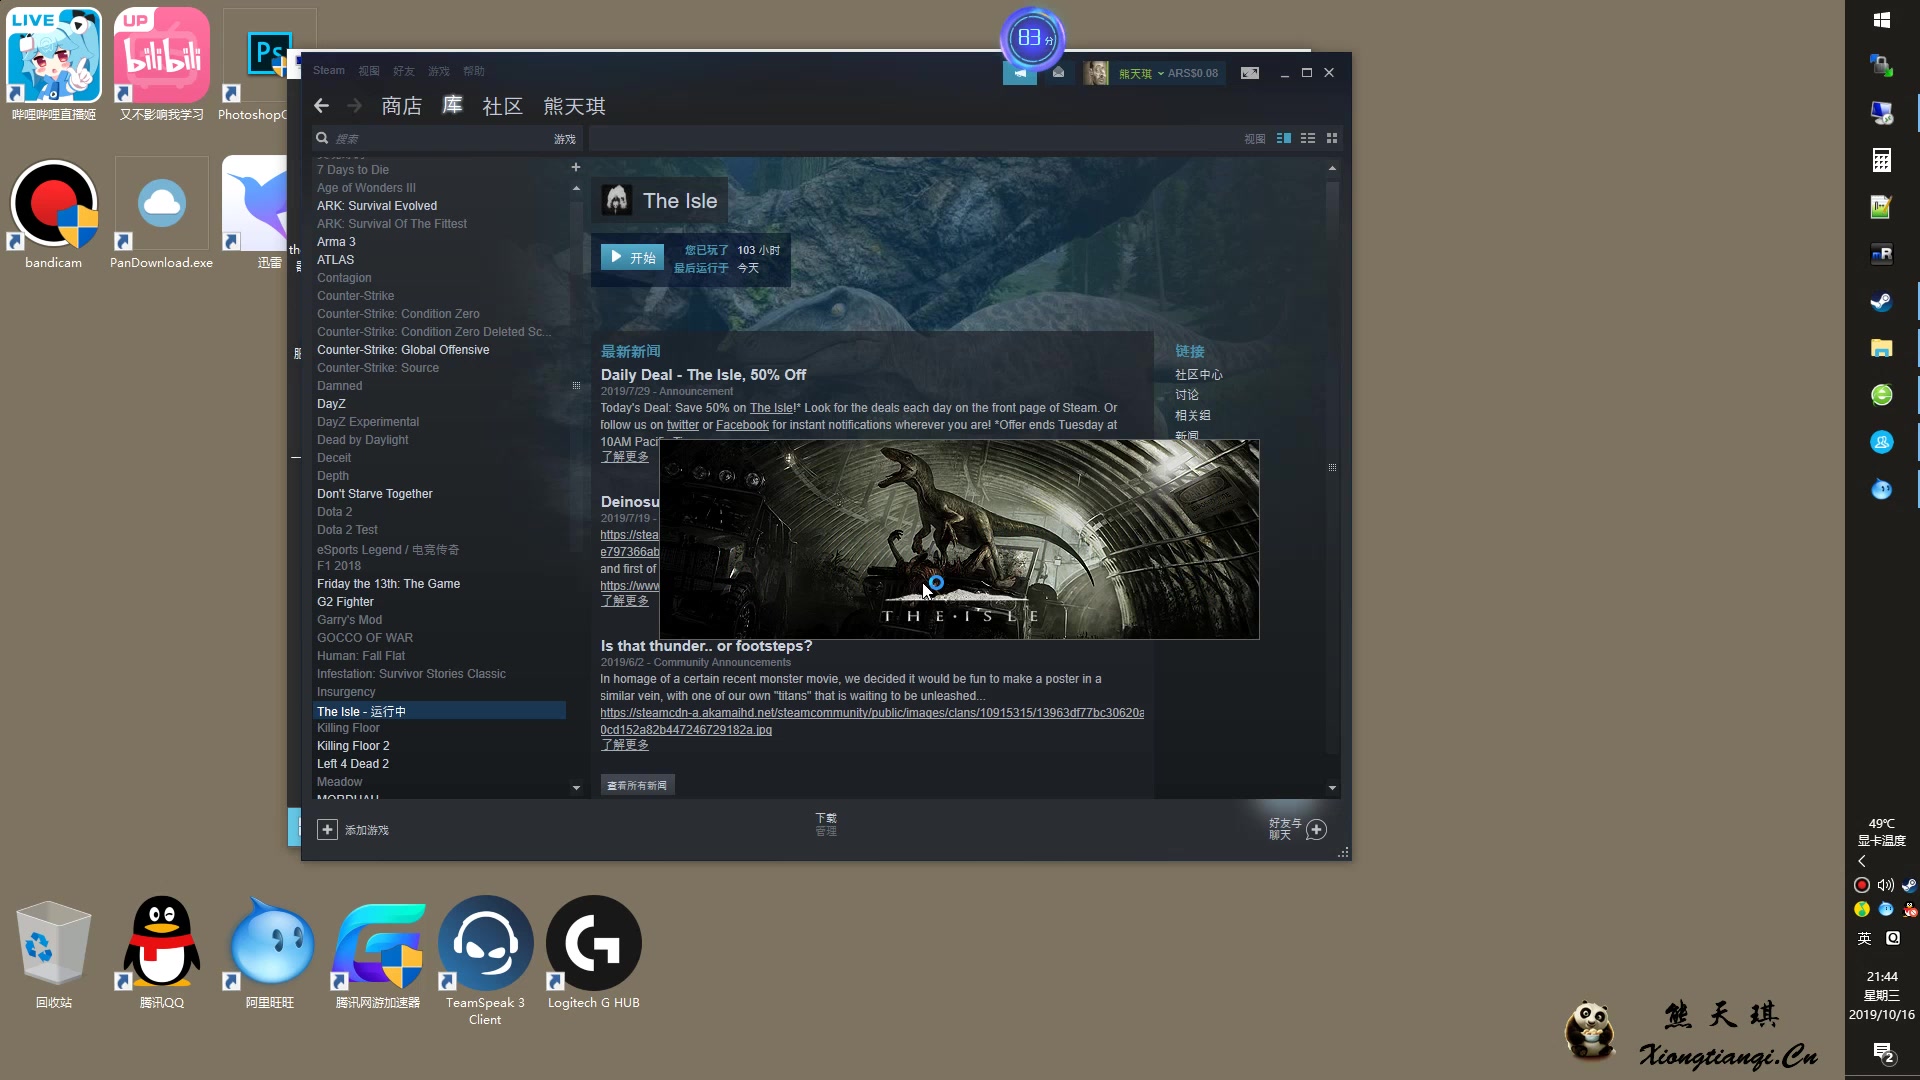Select the list view layout icon
1920x1080 pixels.
point(1308,137)
